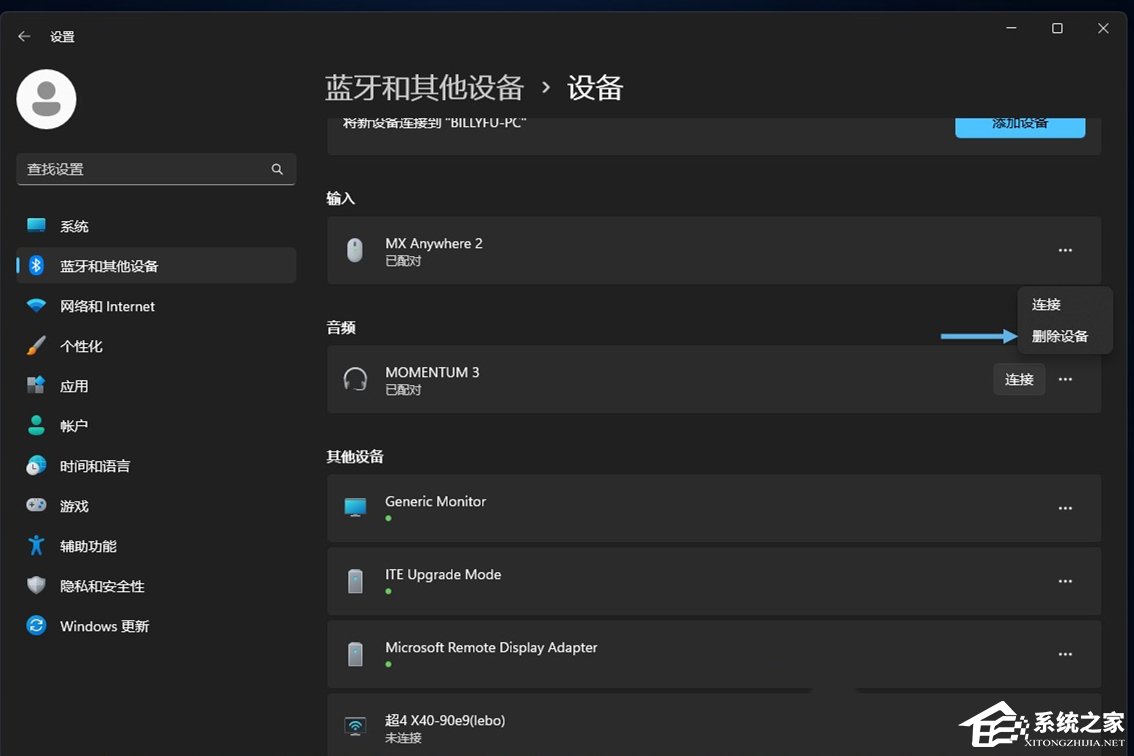1134x756 pixels.
Task: Click the 添加设备 button
Action: click(x=1020, y=125)
